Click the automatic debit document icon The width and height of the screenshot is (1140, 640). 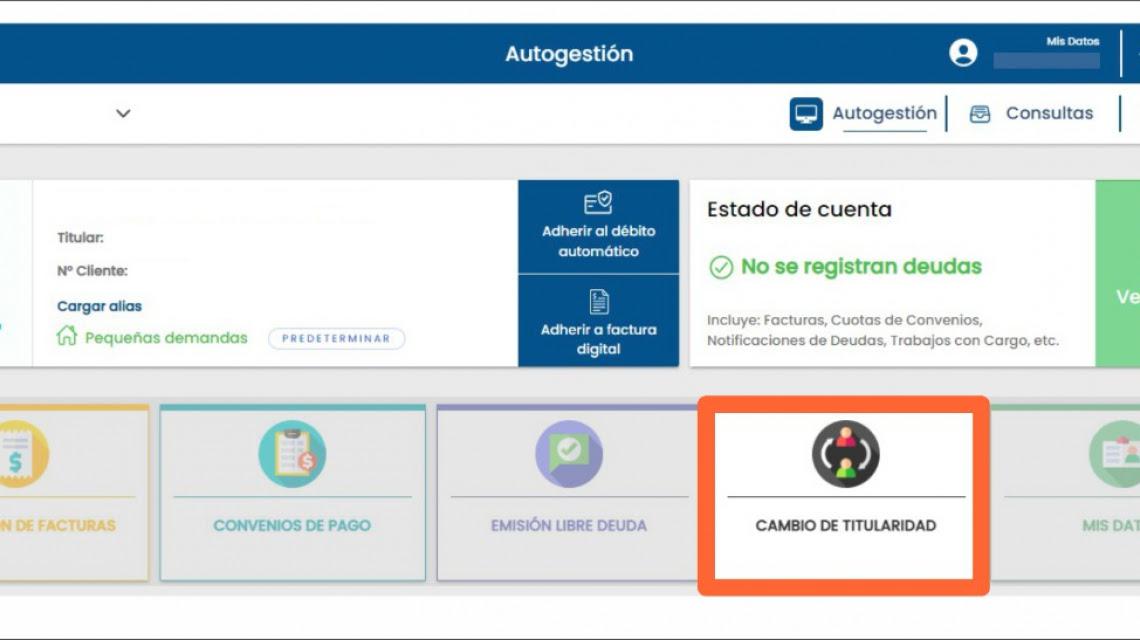[x=598, y=203]
